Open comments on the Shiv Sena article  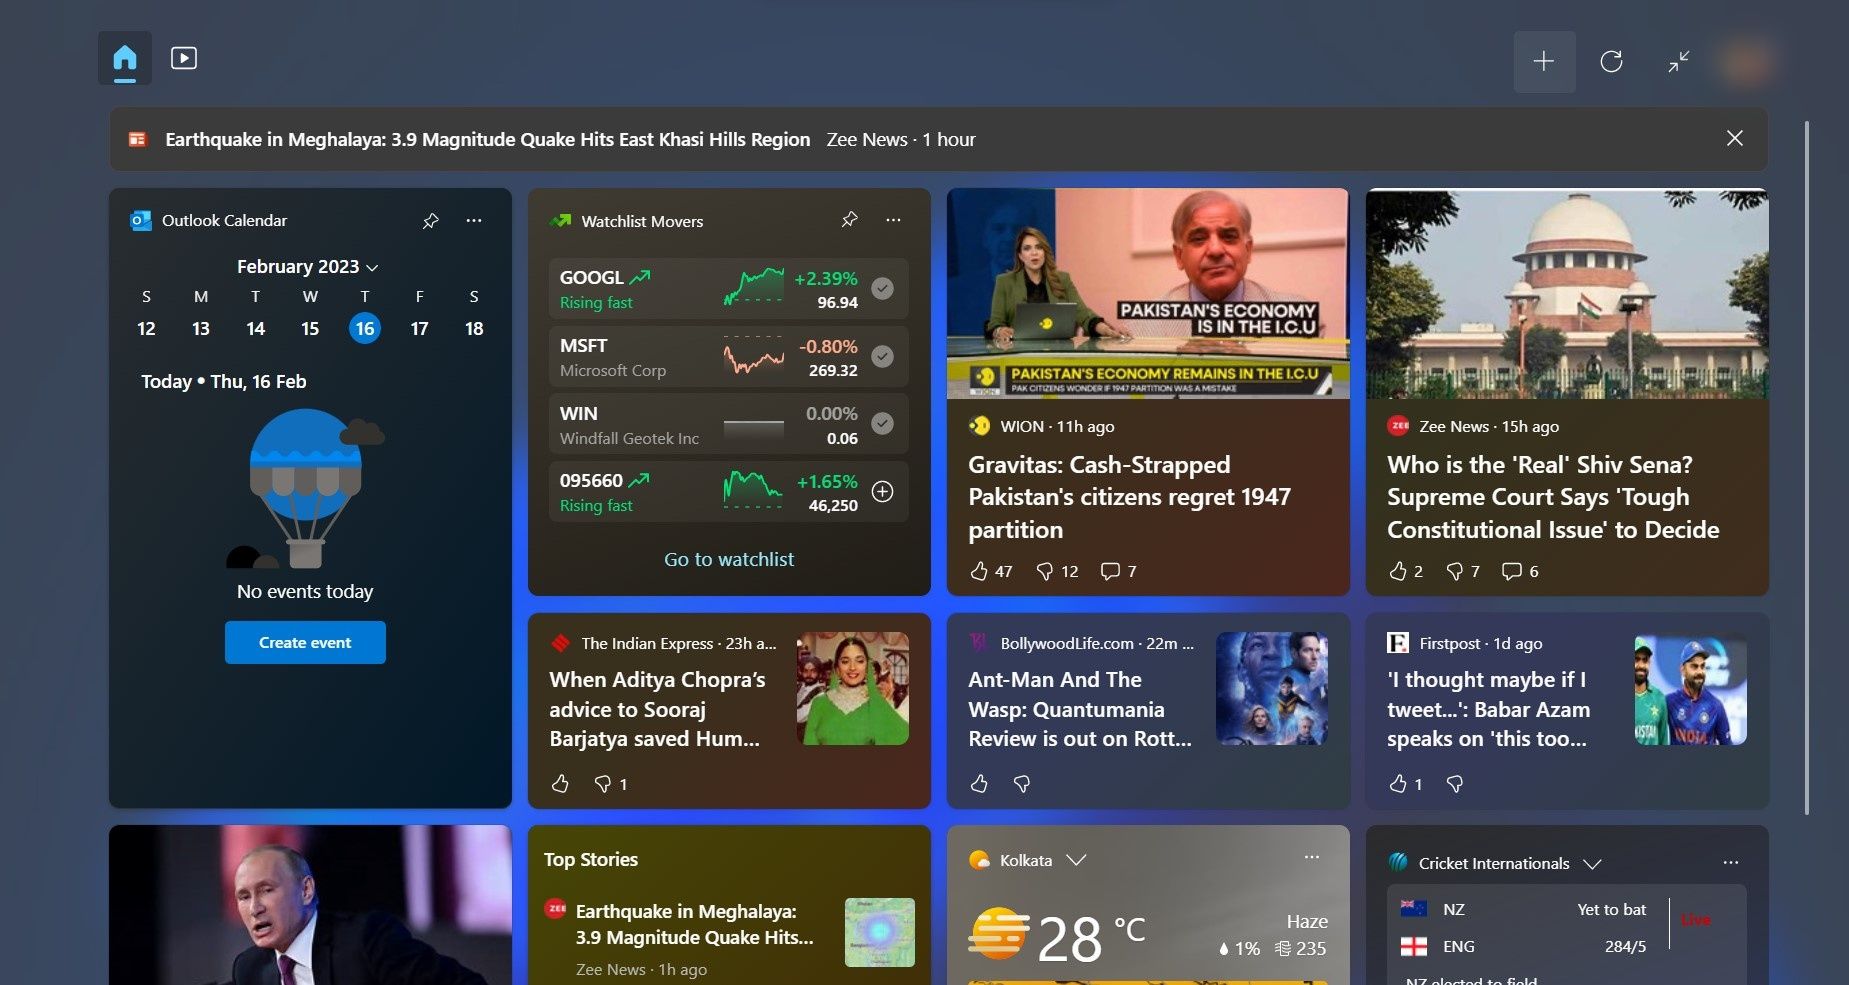[1513, 571]
